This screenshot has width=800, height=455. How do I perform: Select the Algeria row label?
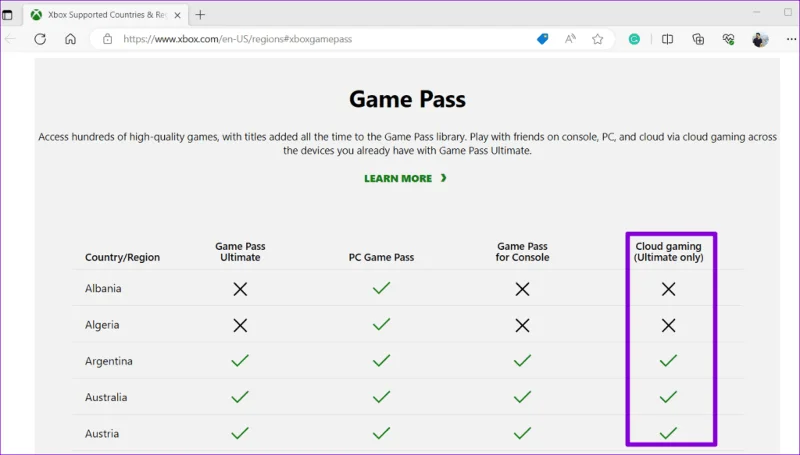[102, 324]
